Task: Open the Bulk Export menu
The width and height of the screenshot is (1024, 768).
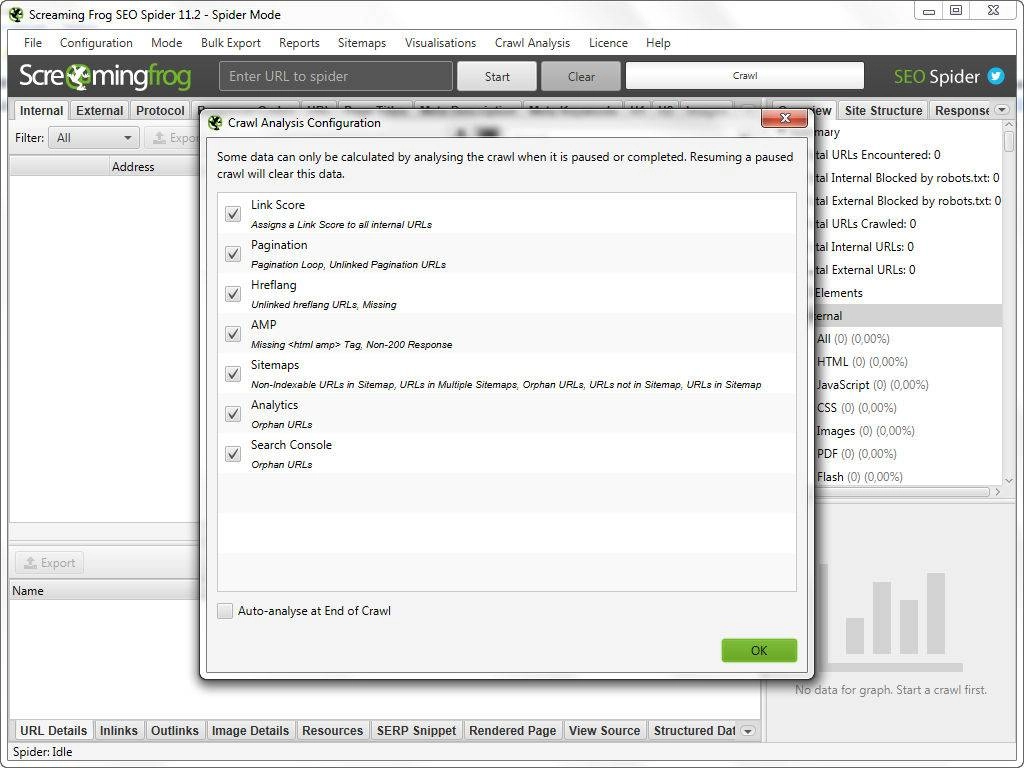Action: pos(231,42)
